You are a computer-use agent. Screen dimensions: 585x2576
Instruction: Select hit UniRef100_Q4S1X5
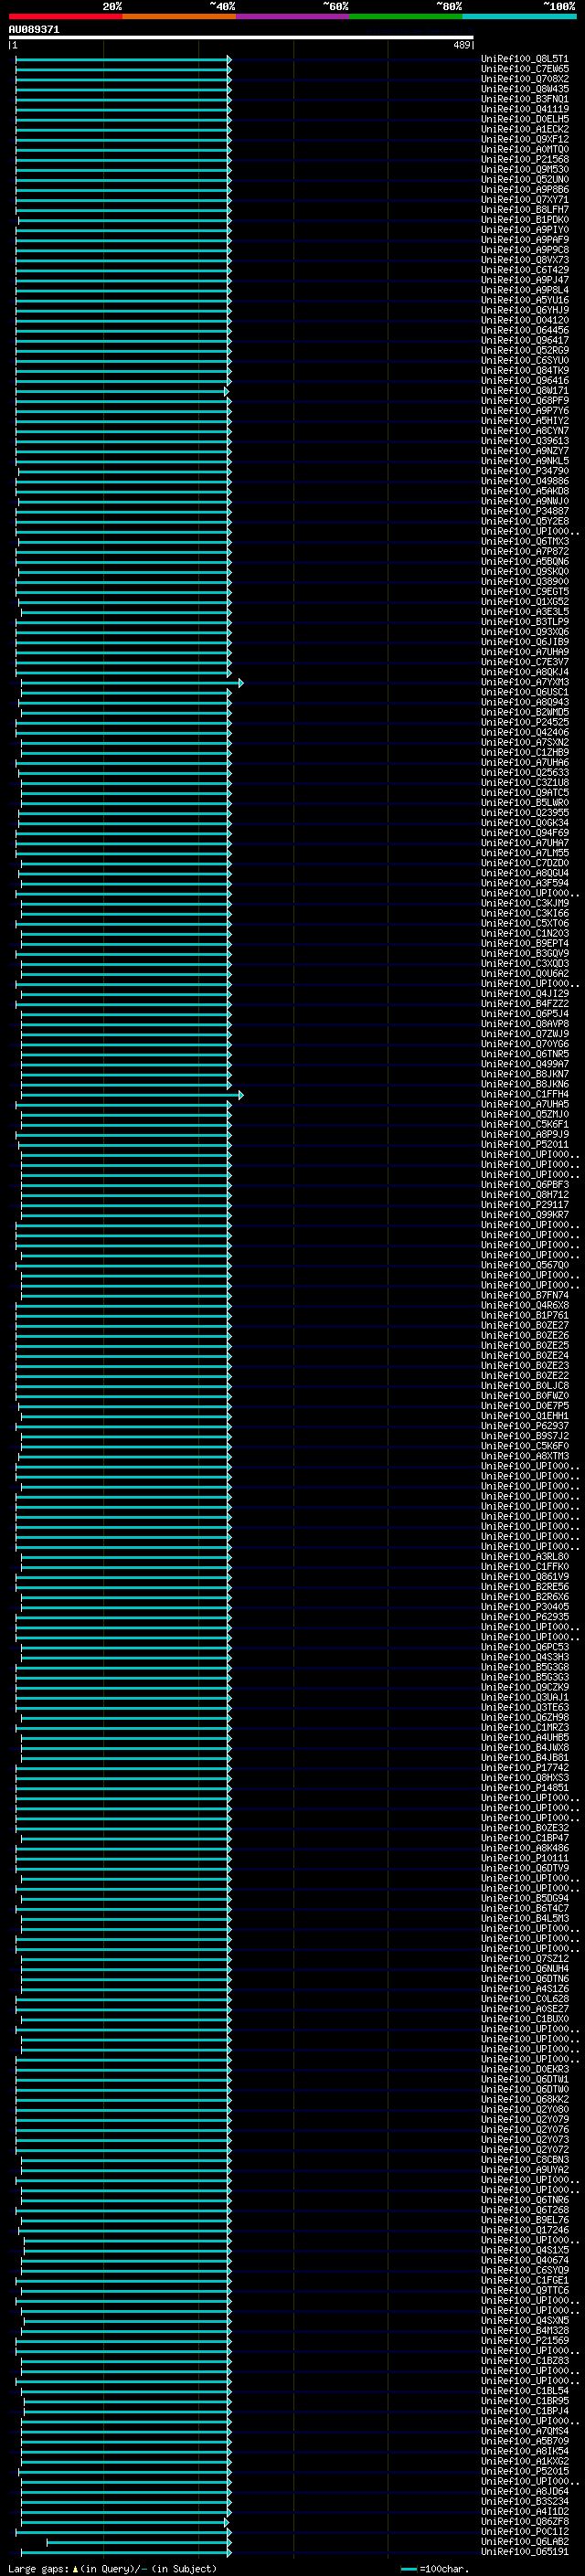[x=524, y=2251]
